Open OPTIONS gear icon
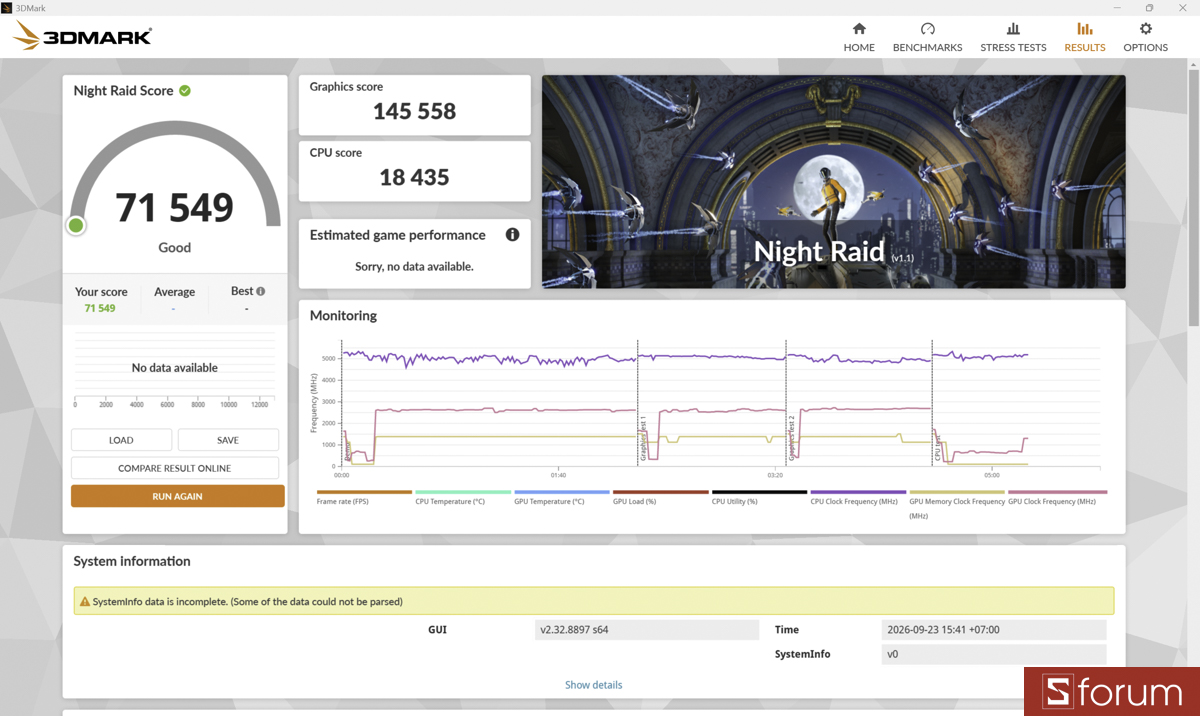Image resolution: width=1200 pixels, height=716 pixels. (1145, 29)
